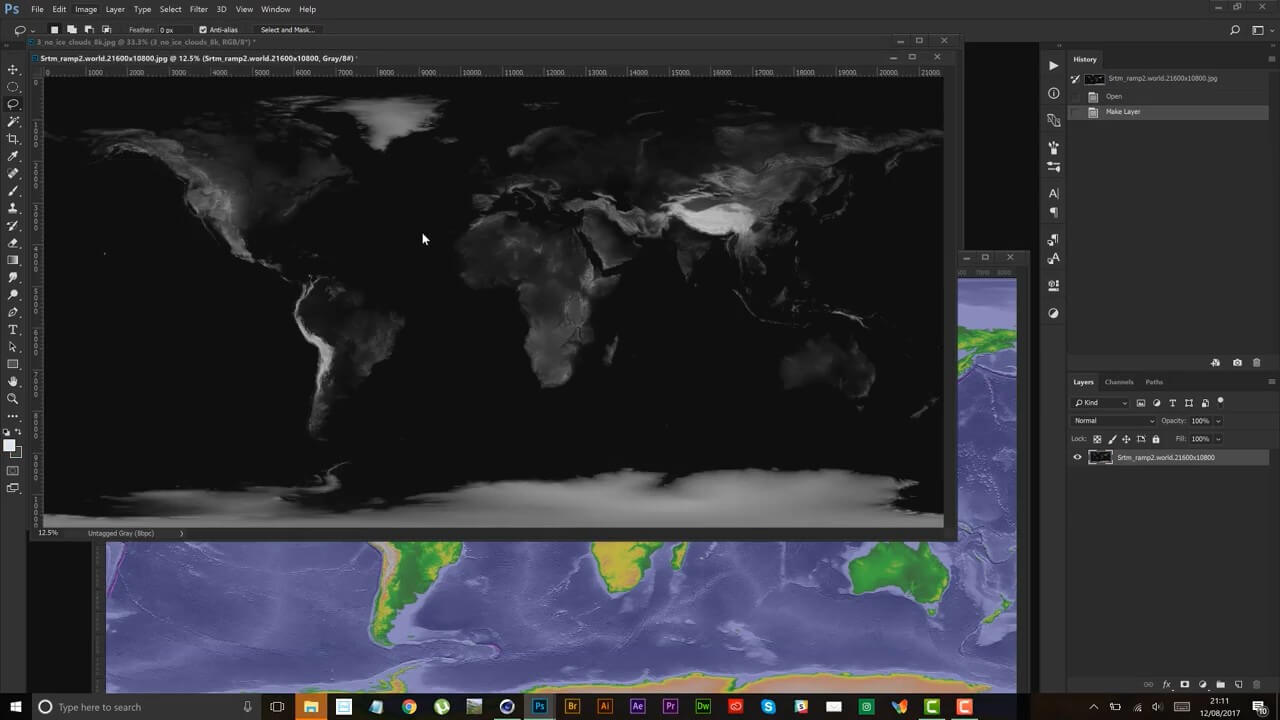Select the Move tool

point(13,70)
